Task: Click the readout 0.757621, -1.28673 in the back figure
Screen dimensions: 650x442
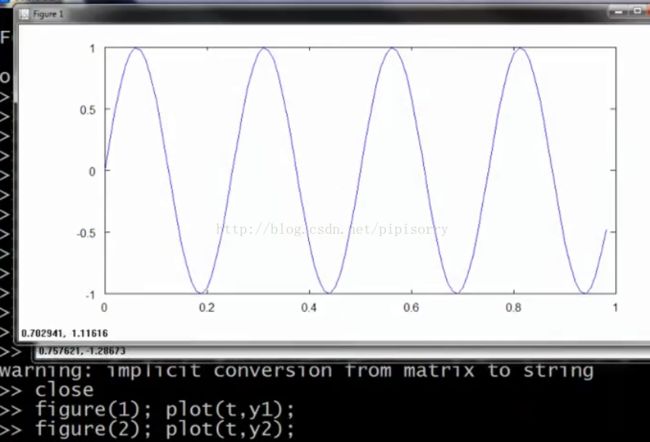Action: pos(82,351)
